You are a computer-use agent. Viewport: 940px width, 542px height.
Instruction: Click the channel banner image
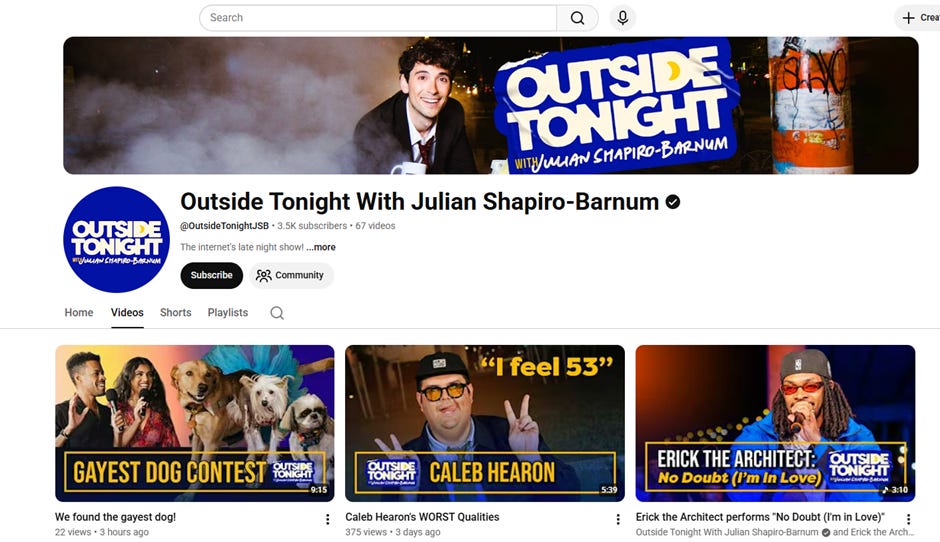click(x=490, y=106)
